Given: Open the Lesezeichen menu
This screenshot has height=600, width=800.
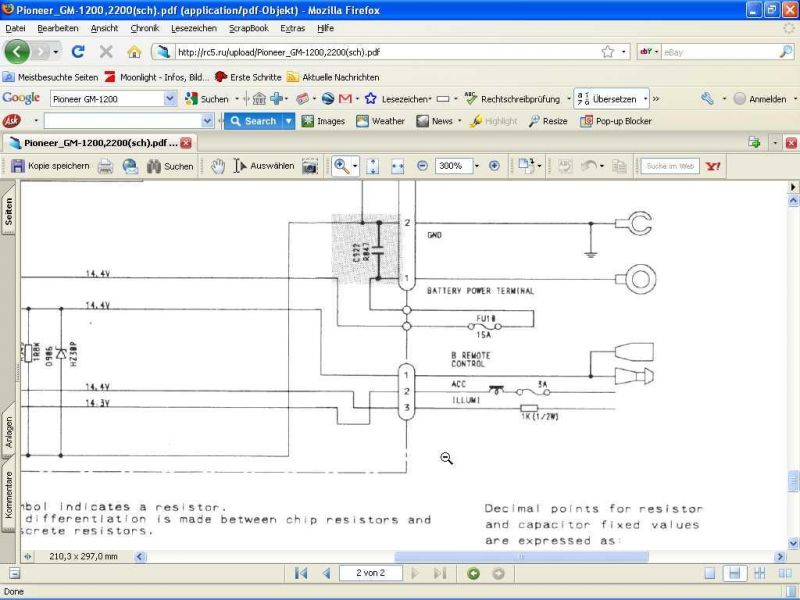Looking at the screenshot, I should [194, 28].
